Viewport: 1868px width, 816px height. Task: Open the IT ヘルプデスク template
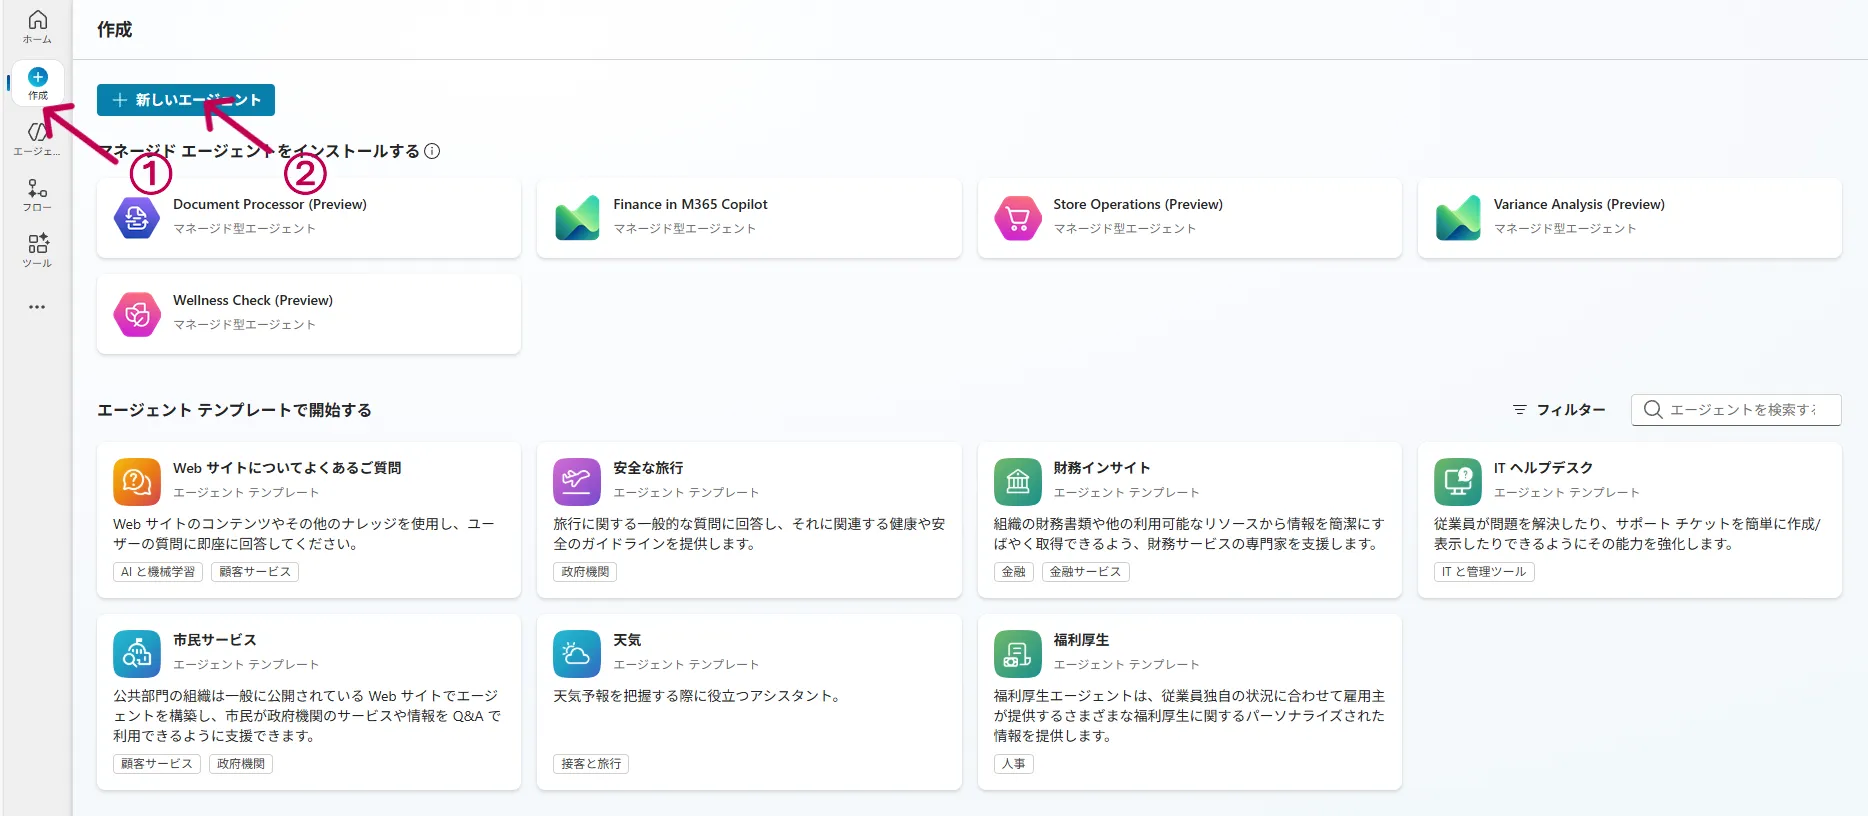point(1630,520)
